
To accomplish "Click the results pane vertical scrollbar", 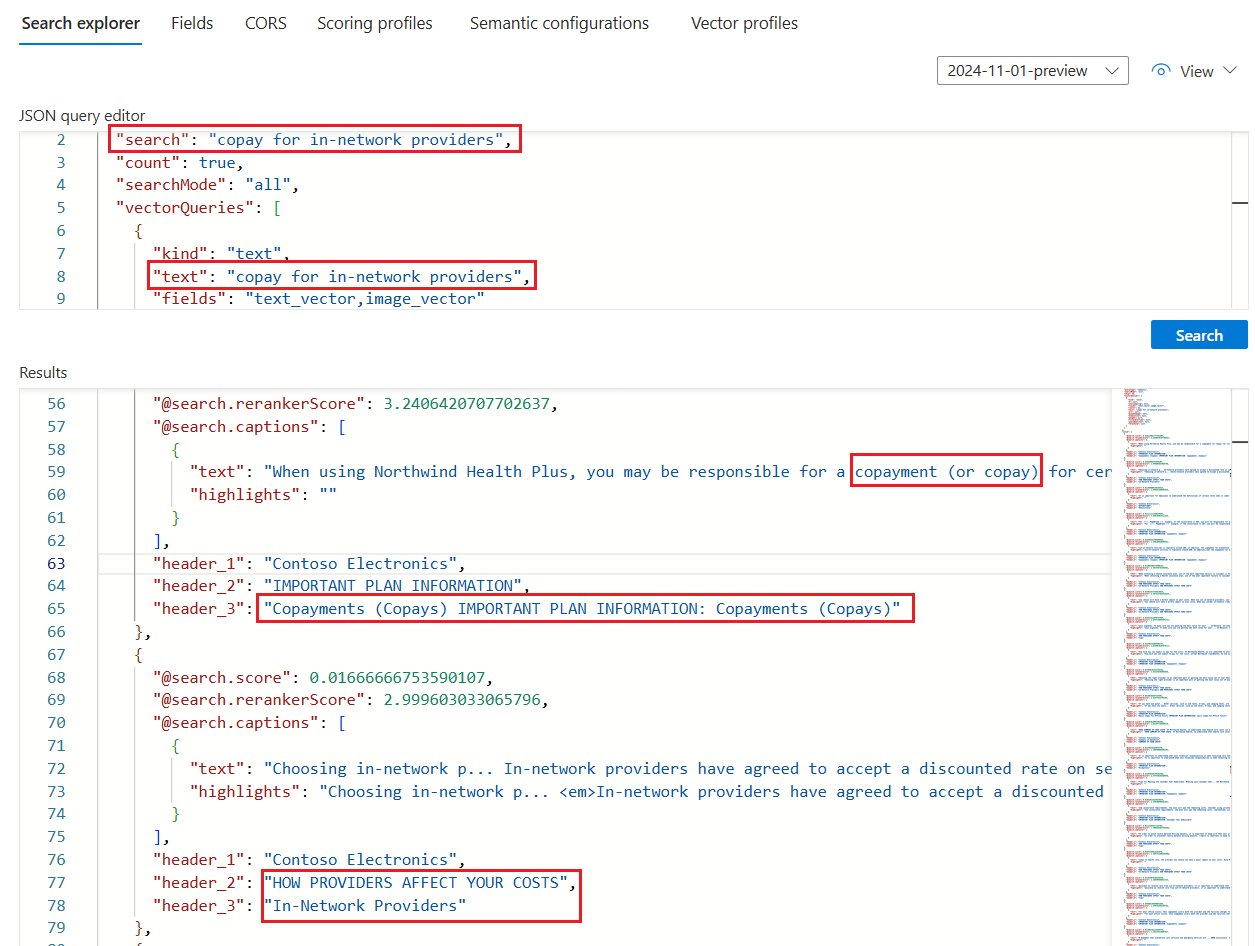I will point(1240,667).
